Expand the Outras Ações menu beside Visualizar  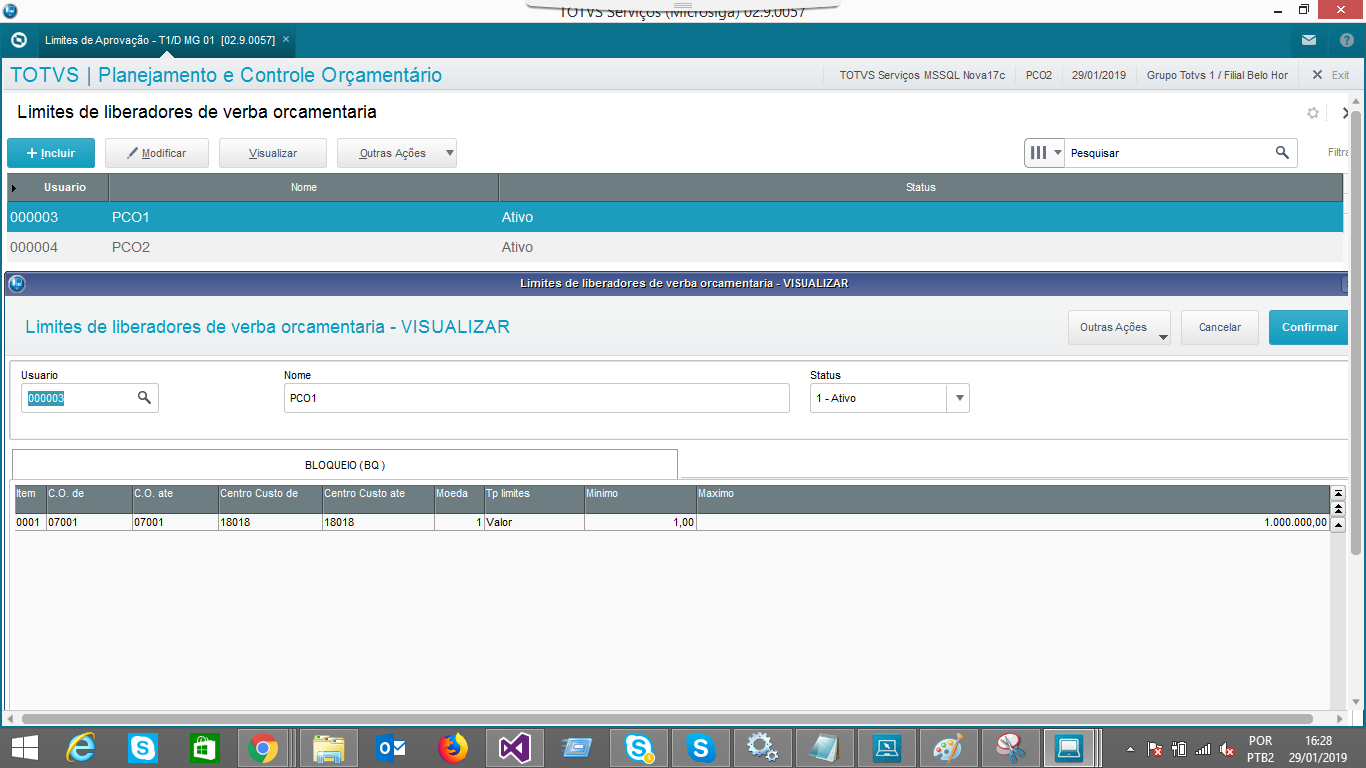(397, 153)
